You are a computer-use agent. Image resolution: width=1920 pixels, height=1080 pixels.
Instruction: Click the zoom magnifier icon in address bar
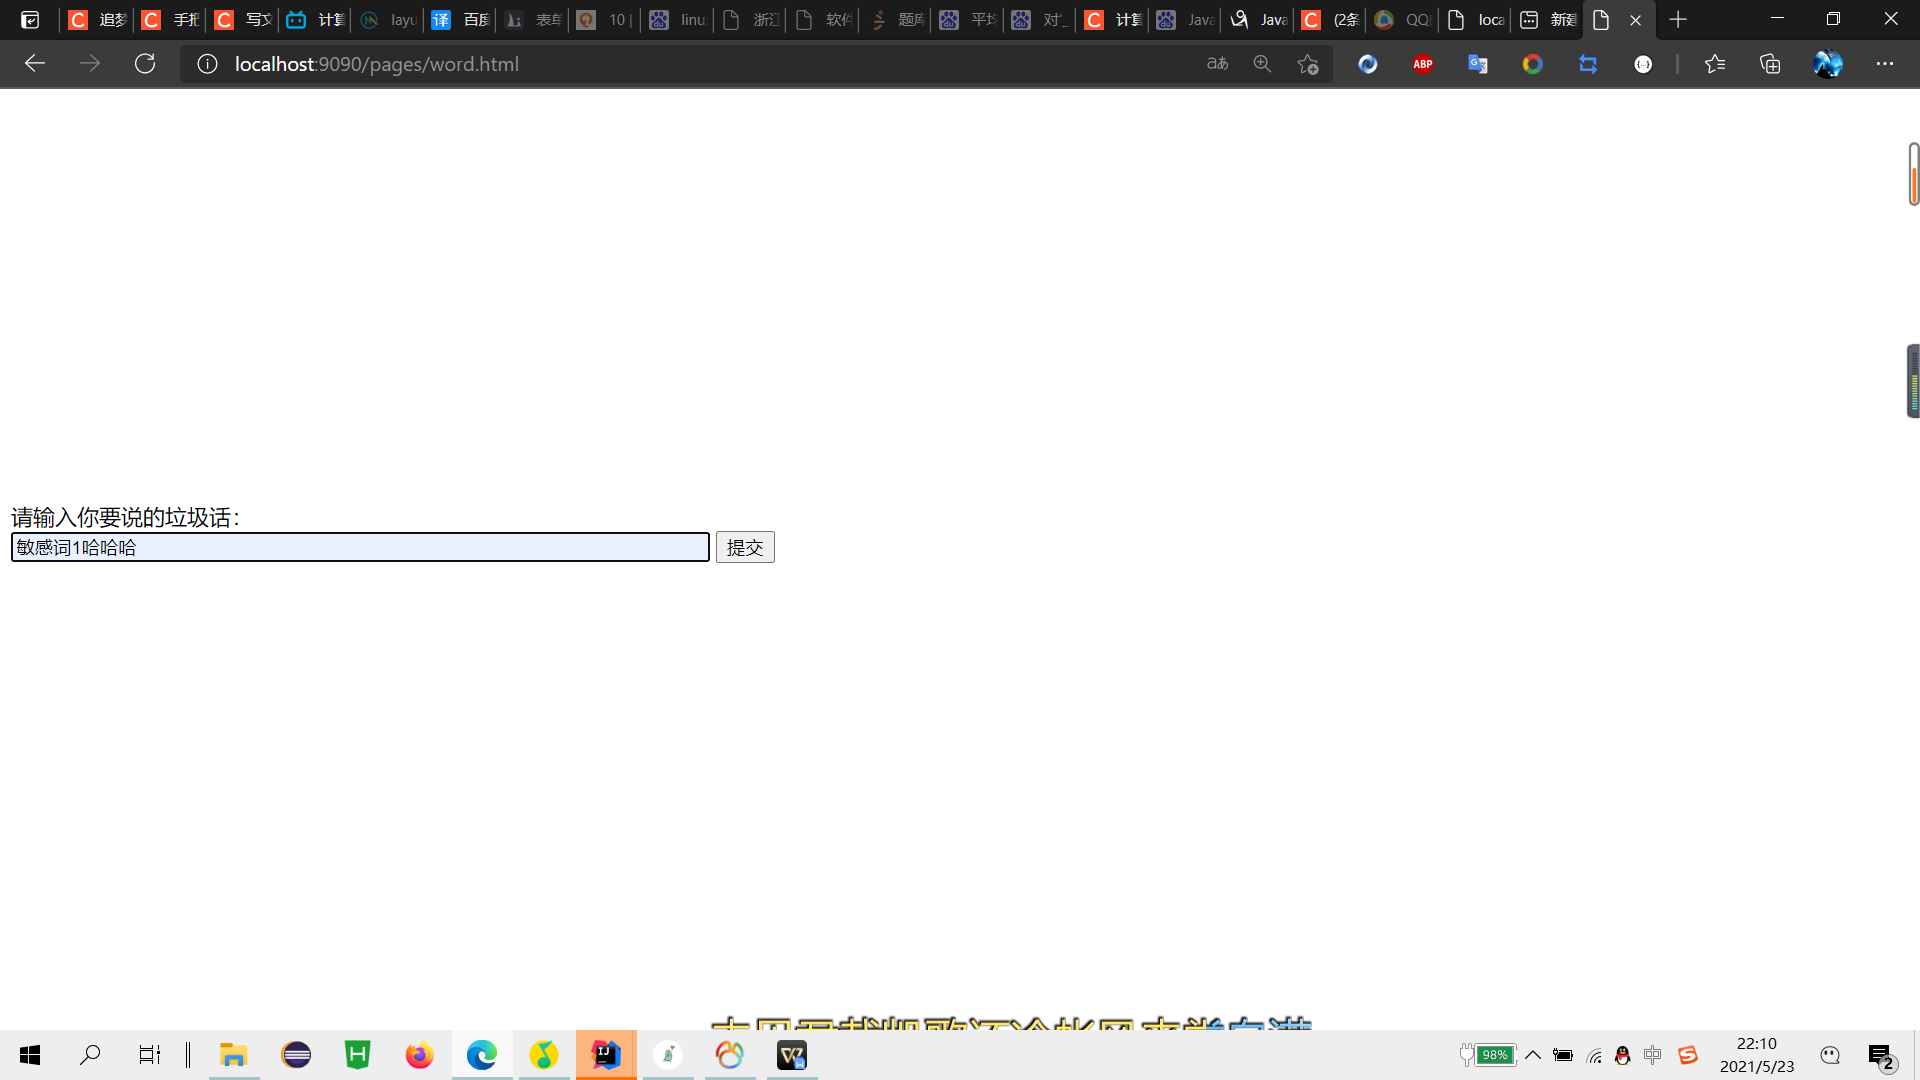tap(1262, 64)
